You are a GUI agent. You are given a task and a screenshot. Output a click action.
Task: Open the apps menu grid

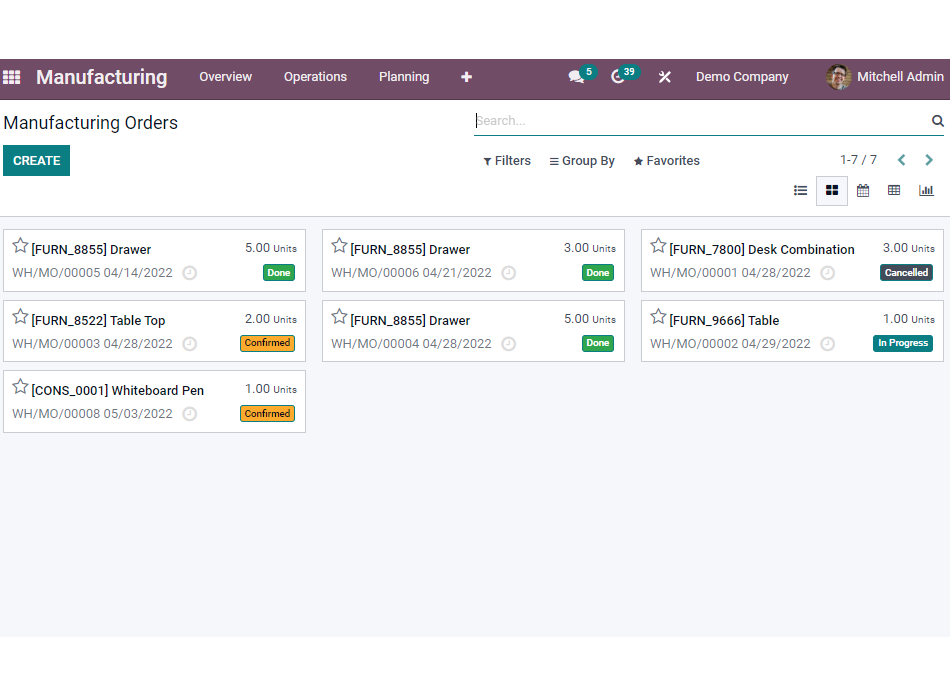12,77
